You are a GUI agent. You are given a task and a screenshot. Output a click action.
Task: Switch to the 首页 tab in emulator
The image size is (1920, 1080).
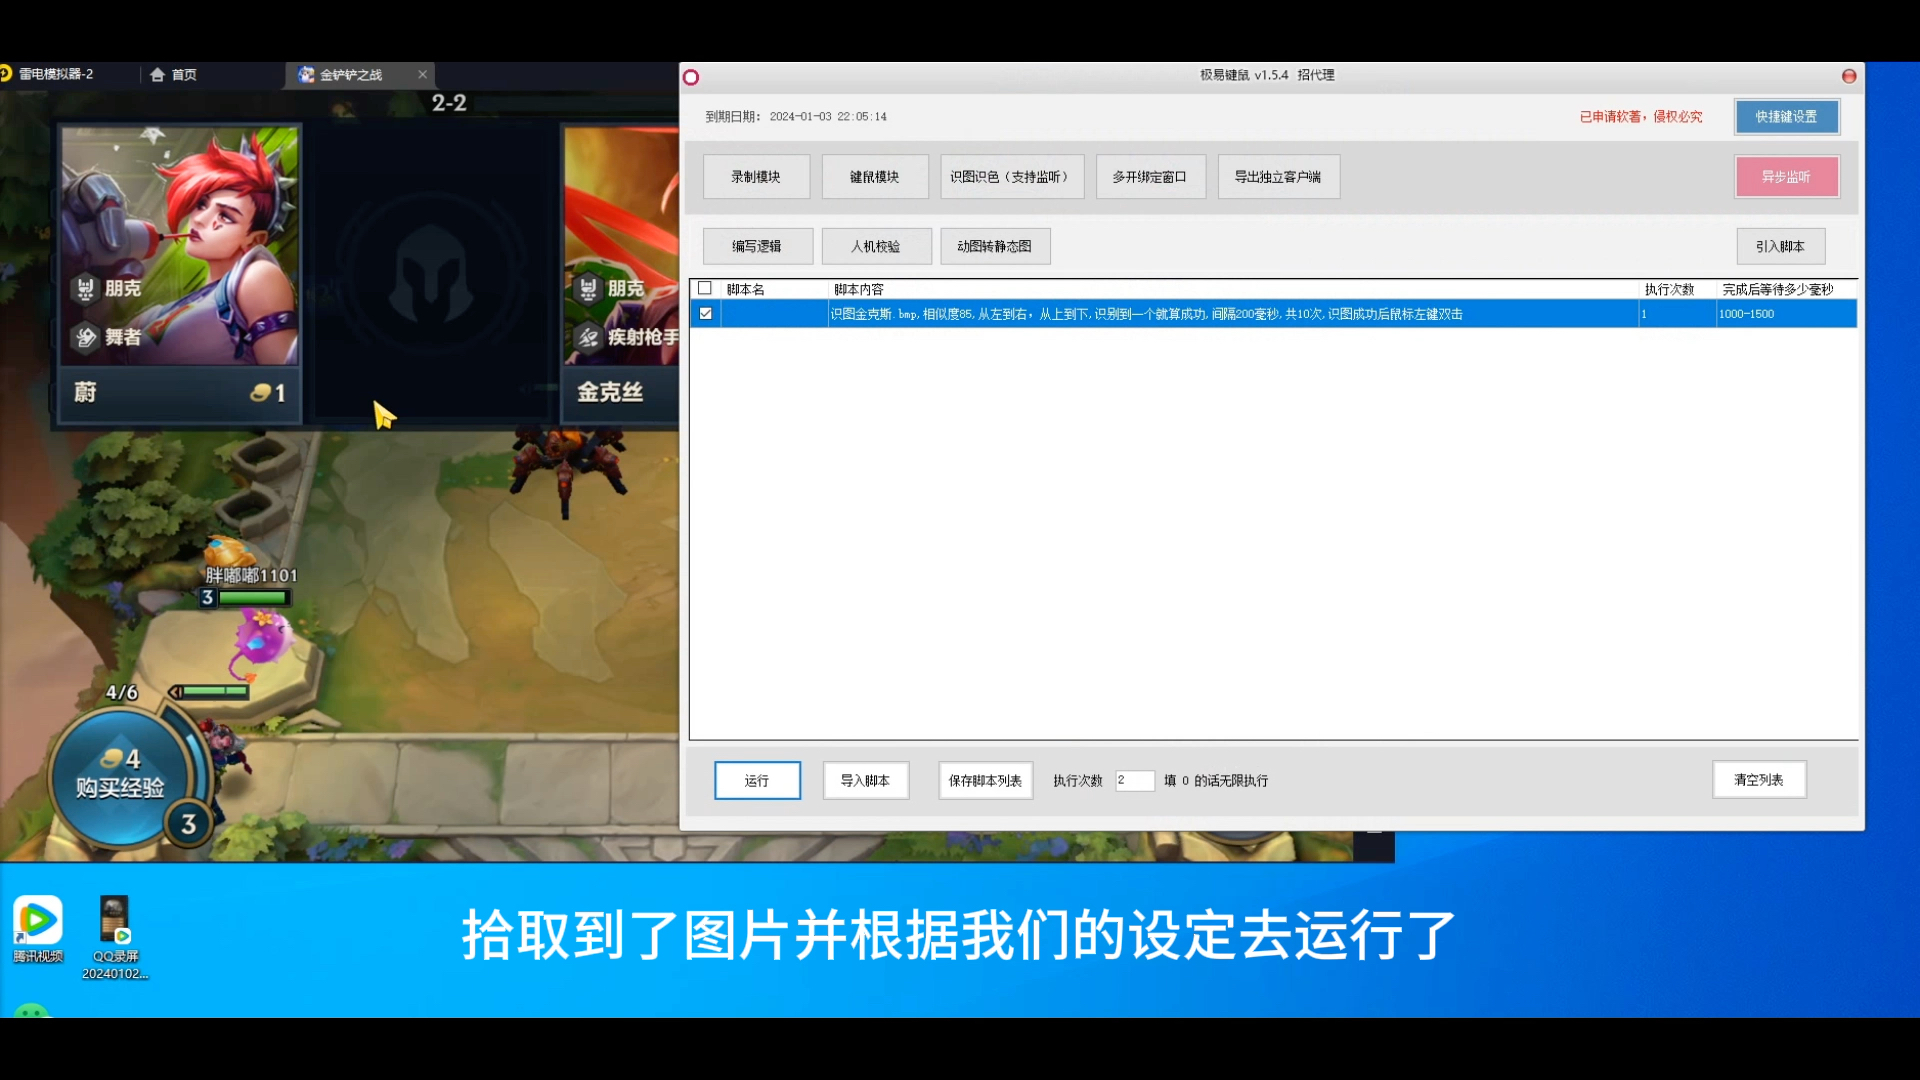click(x=173, y=75)
